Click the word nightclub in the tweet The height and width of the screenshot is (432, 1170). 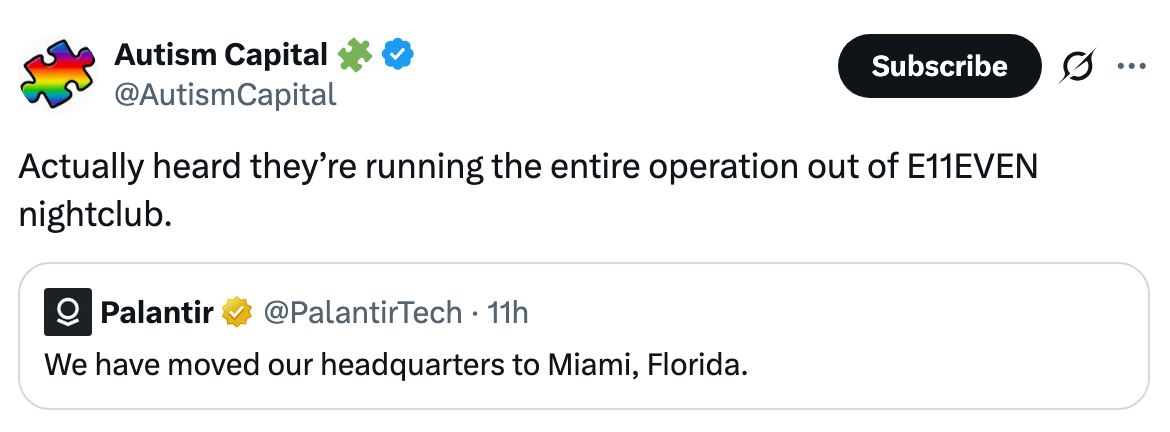(96, 215)
